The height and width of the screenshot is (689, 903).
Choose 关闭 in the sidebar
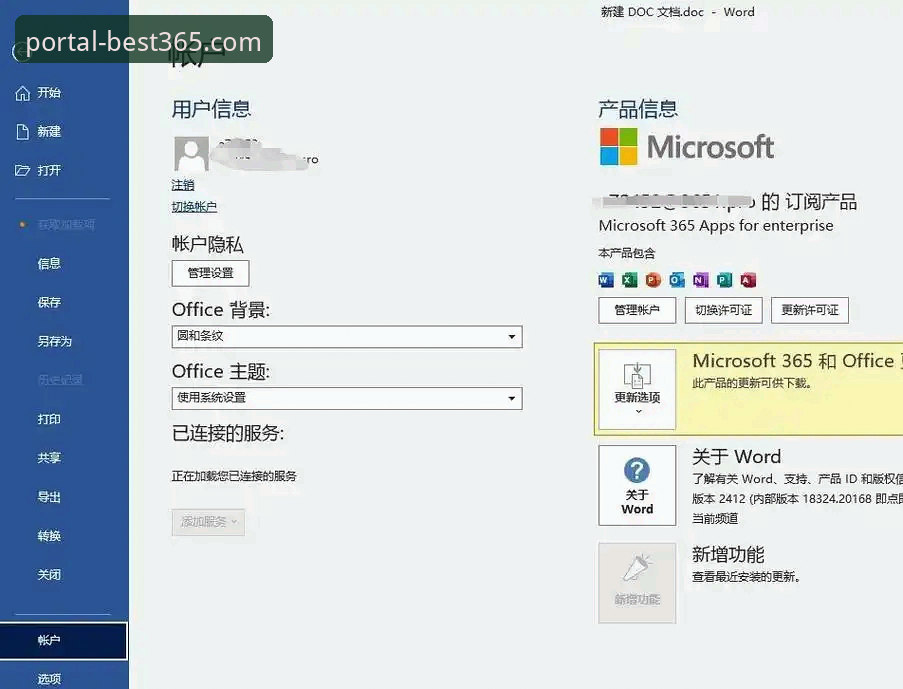pyautogui.click(x=49, y=575)
